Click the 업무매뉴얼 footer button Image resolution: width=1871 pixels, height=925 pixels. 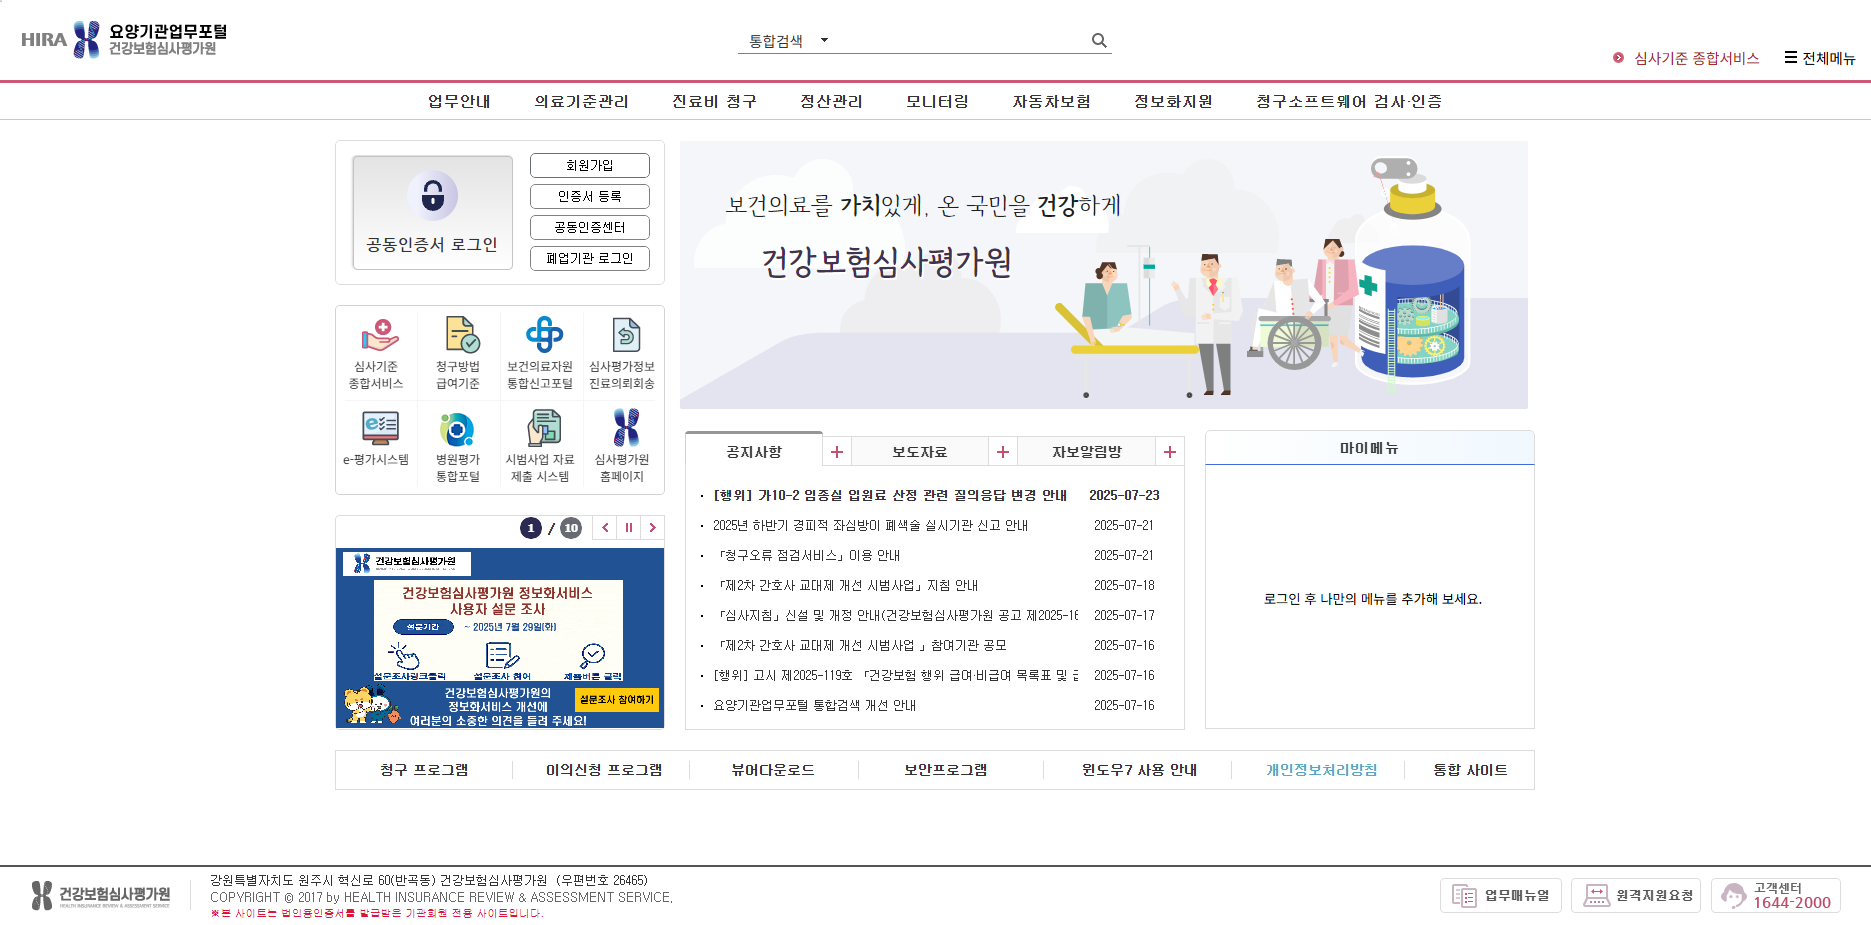(x=1501, y=896)
